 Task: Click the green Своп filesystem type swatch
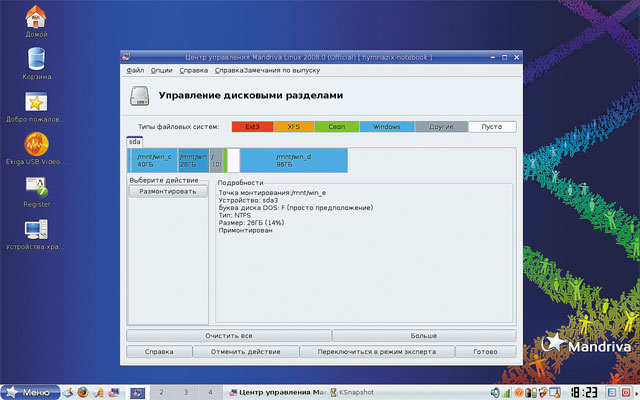[x=337, y=127]
